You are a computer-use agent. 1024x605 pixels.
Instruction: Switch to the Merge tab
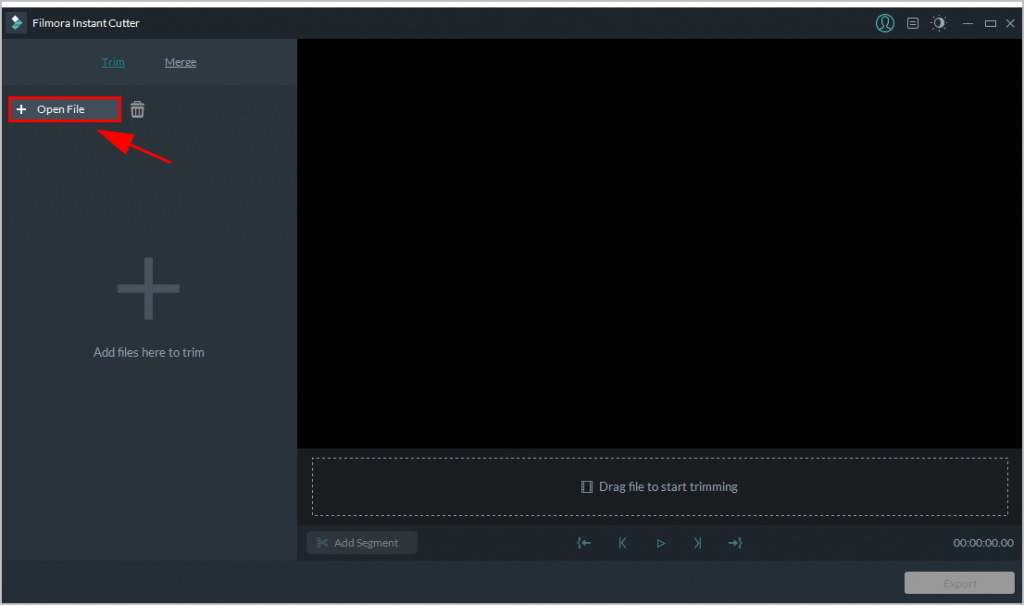(x=180, y=62)
